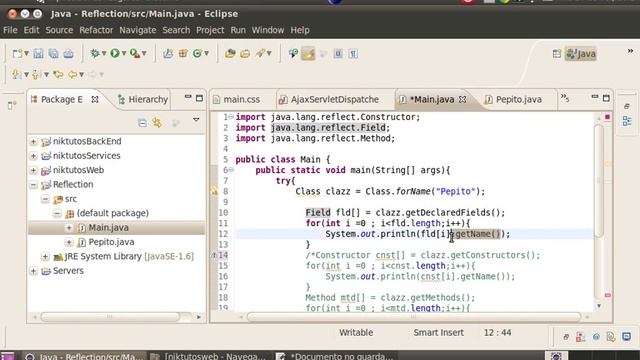Expand the niktutosBackEnd project
640x360 pixels.
pyautogui.click(x=33, y=142)
